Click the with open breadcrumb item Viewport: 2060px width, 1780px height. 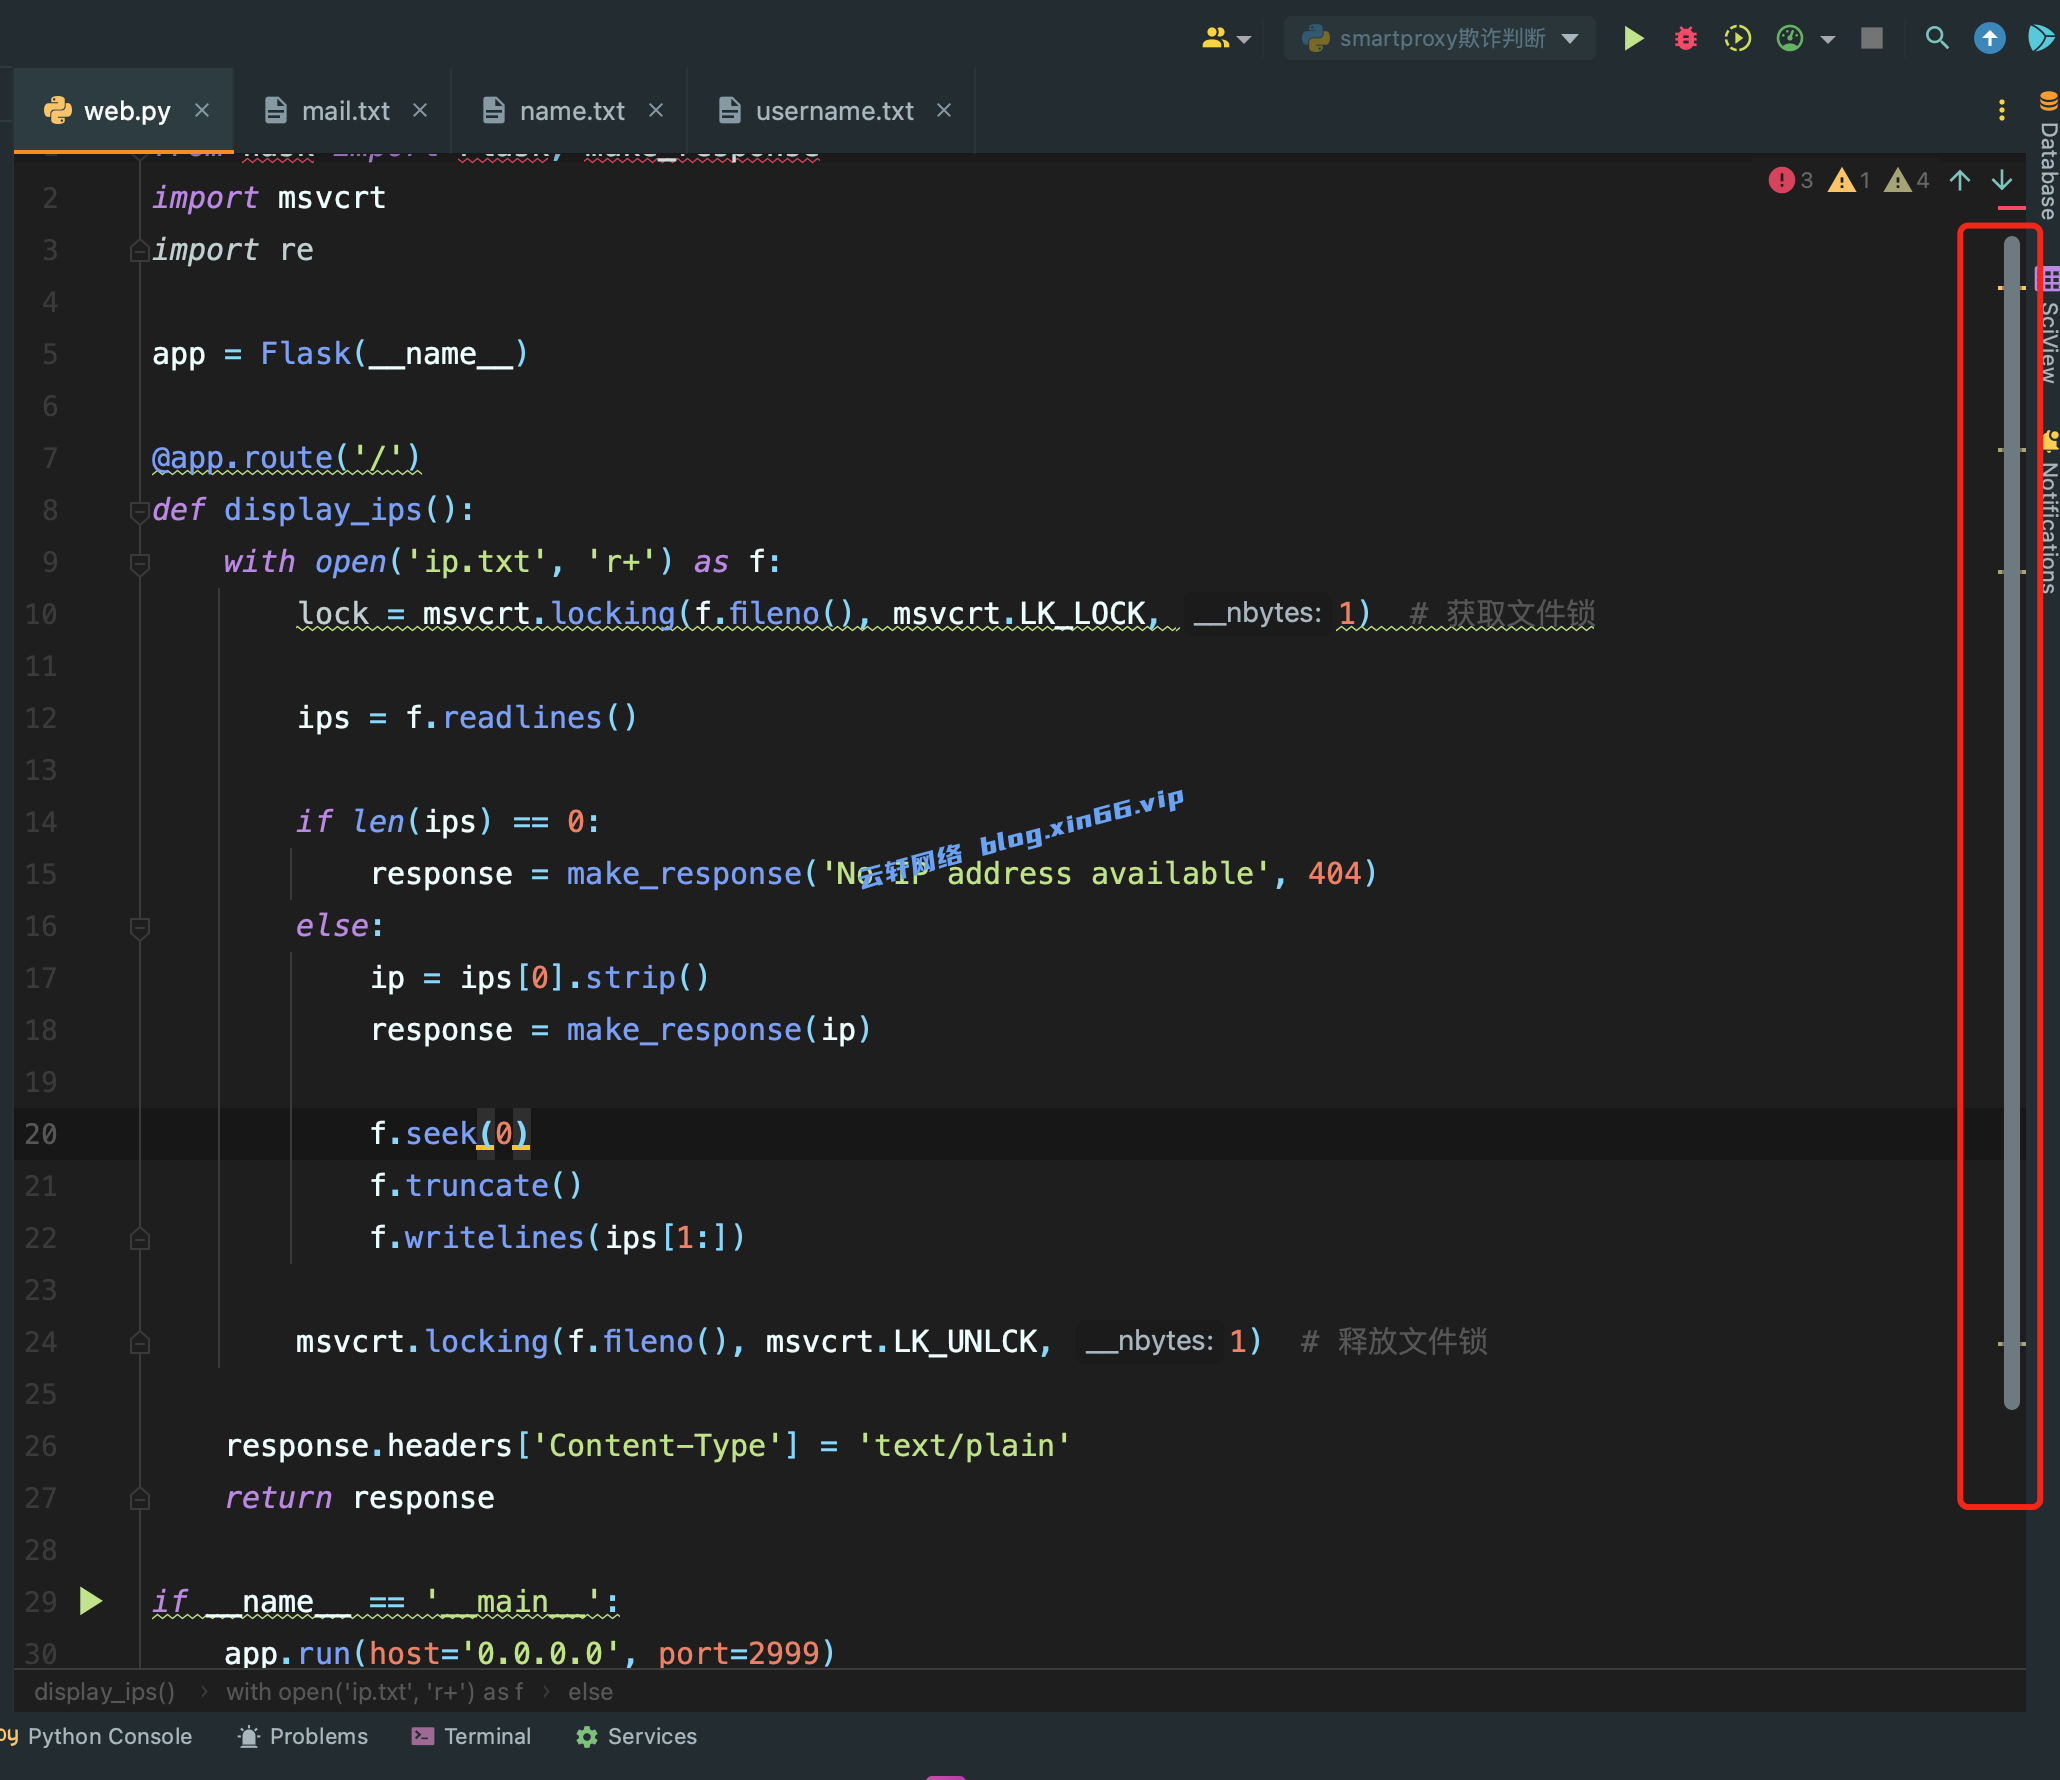tap(375, 1692)
